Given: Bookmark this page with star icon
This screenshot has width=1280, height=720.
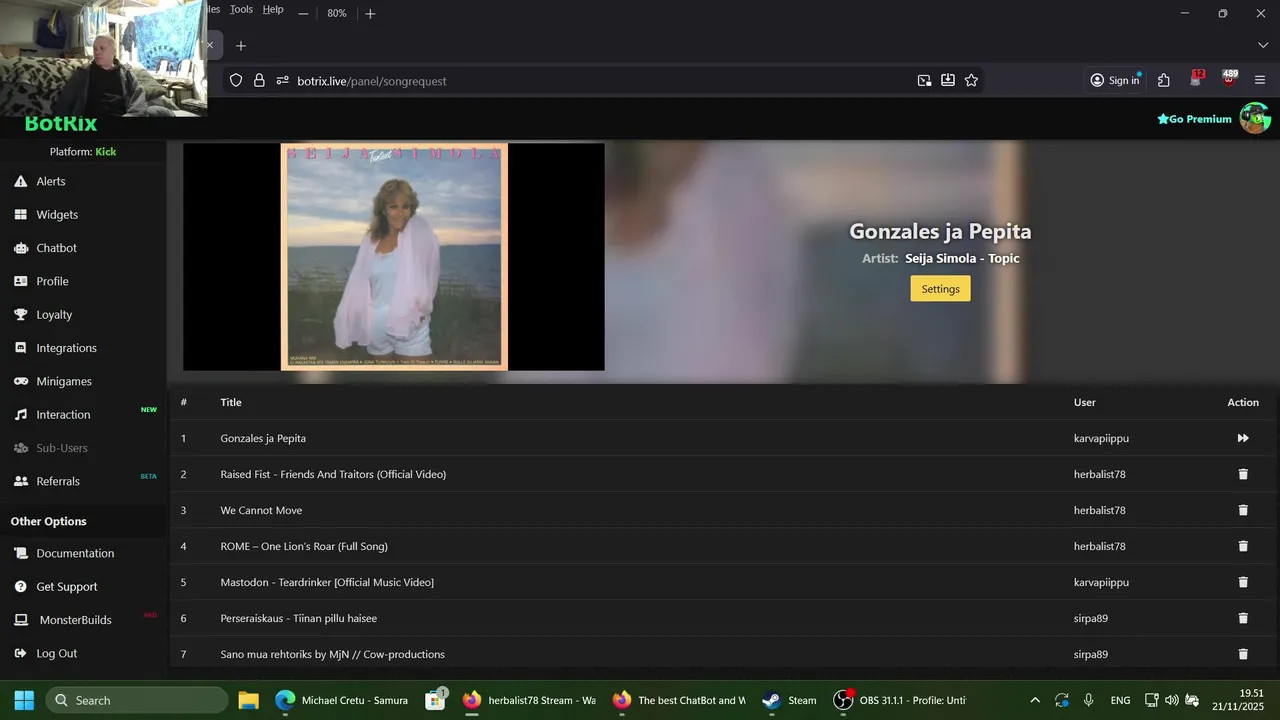Looking at the screenshot, I should pyautogui.click(x=971, y=80).
